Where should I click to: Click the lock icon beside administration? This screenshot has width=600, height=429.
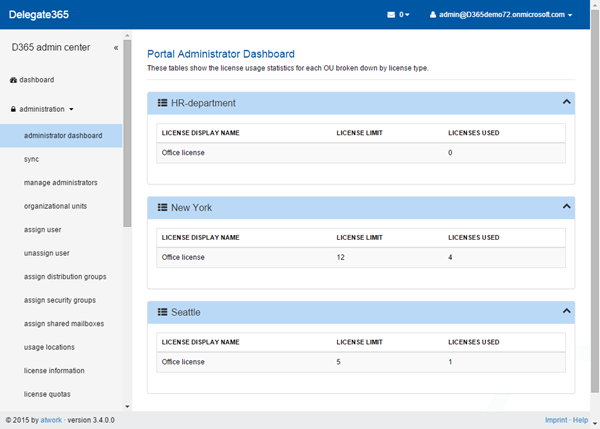13,108
